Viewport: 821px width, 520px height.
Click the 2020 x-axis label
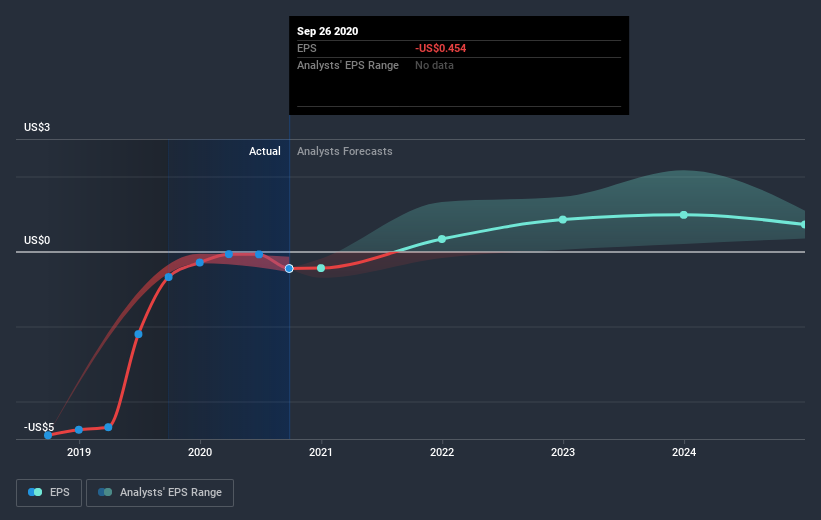coord(199,452)
